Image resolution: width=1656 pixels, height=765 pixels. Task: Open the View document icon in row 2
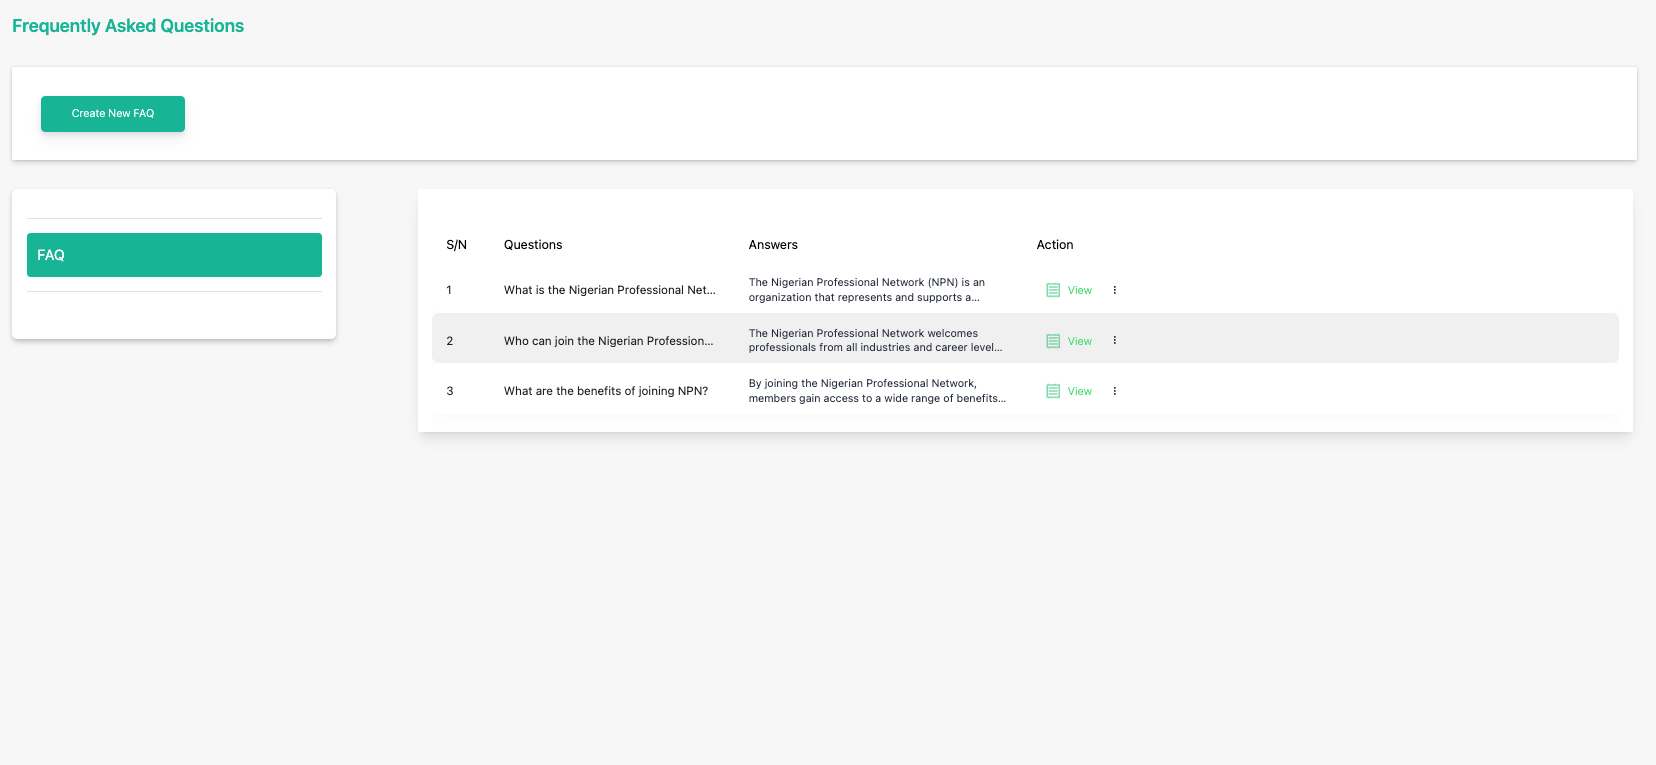(x=1053, y=341)
